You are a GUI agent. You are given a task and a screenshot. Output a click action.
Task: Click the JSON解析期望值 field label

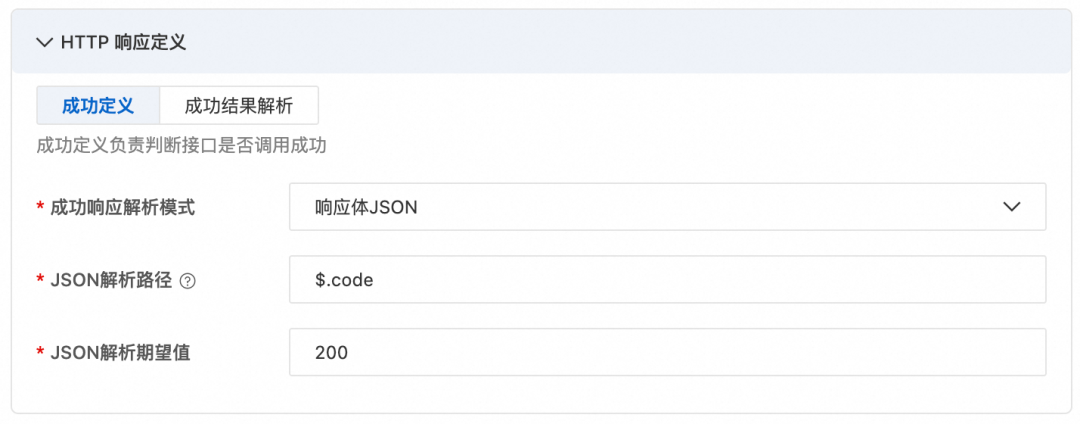click(x=120, y=352)
